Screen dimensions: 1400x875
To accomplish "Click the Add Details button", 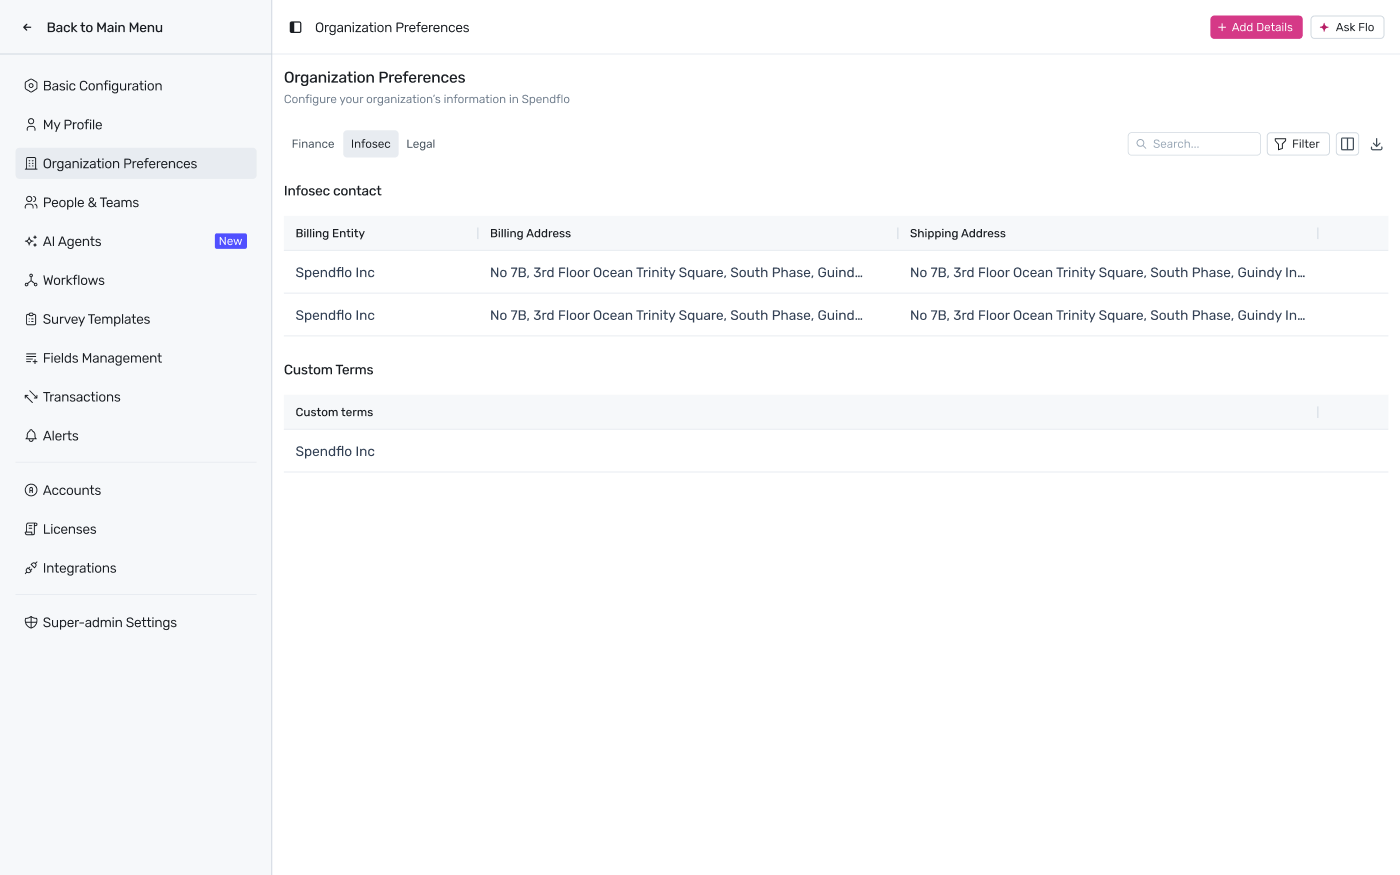I will (x=1256, y=28).
